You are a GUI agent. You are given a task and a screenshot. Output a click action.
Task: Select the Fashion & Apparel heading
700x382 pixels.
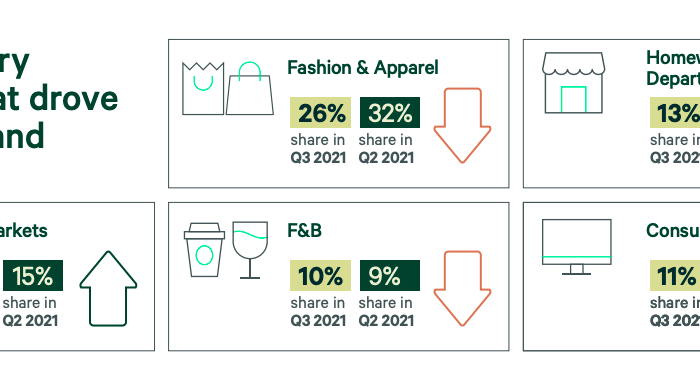click(x=362, y=68)
